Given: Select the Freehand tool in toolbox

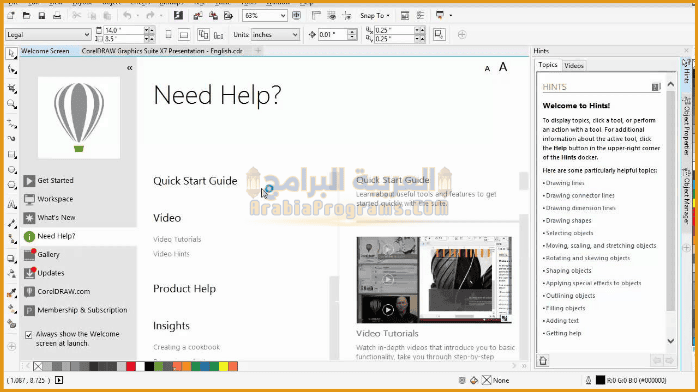Looking at the screenshot, I should [12, 124].
